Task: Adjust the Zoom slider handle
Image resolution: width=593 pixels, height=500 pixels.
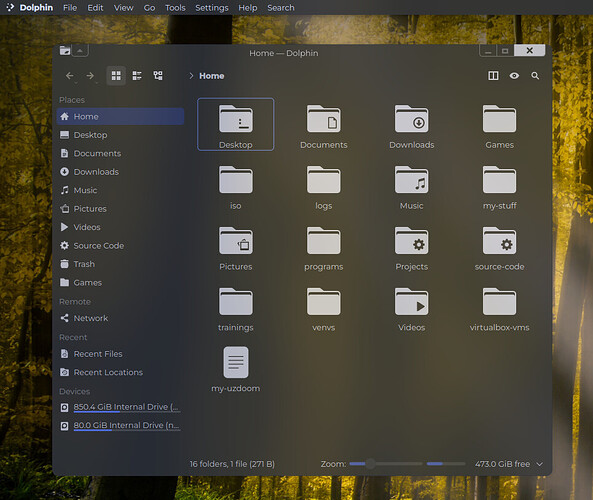Action: pyautogui.click(x=370, y=464)
